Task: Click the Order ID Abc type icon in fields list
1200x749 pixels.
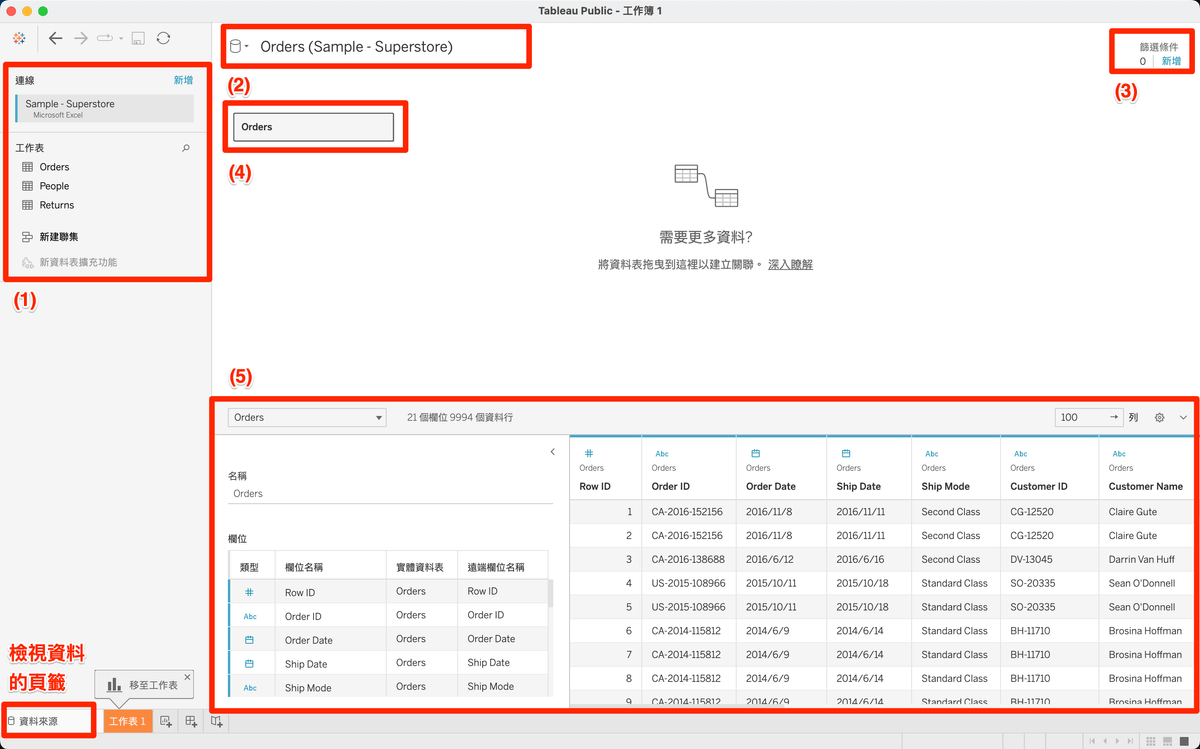Action: [250, 616]
